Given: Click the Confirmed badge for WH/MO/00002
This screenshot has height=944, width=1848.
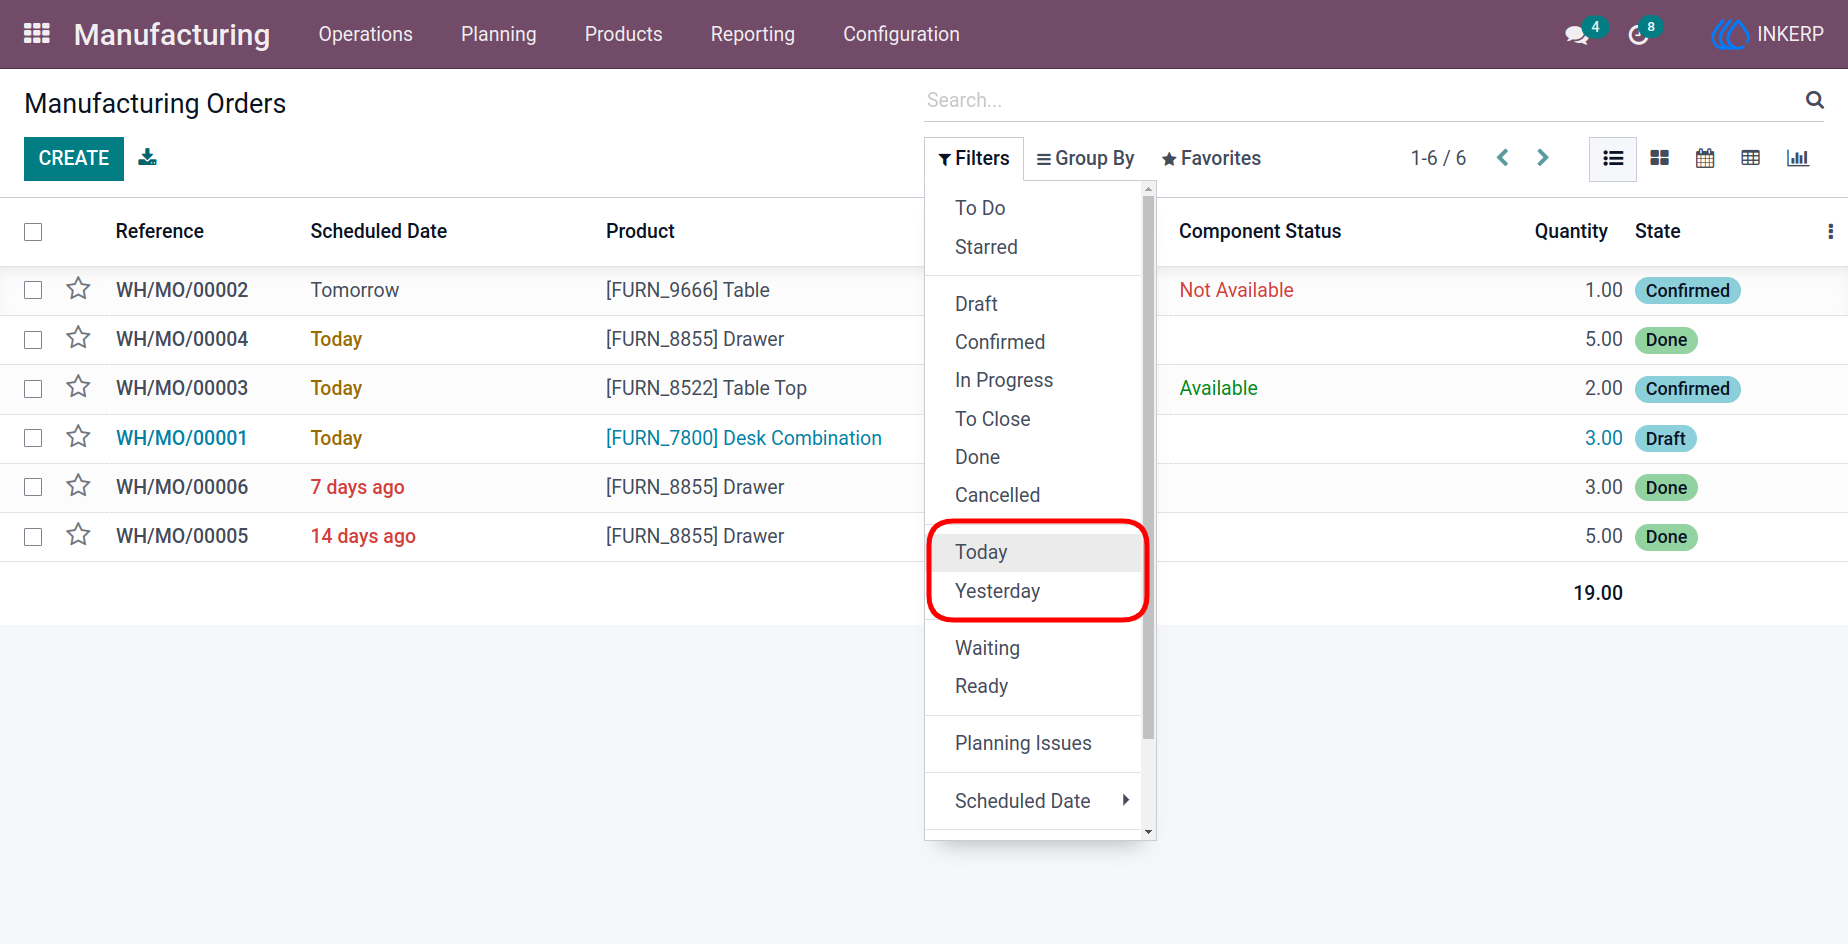Looking at the screenshot, I should coord(1688,290).
